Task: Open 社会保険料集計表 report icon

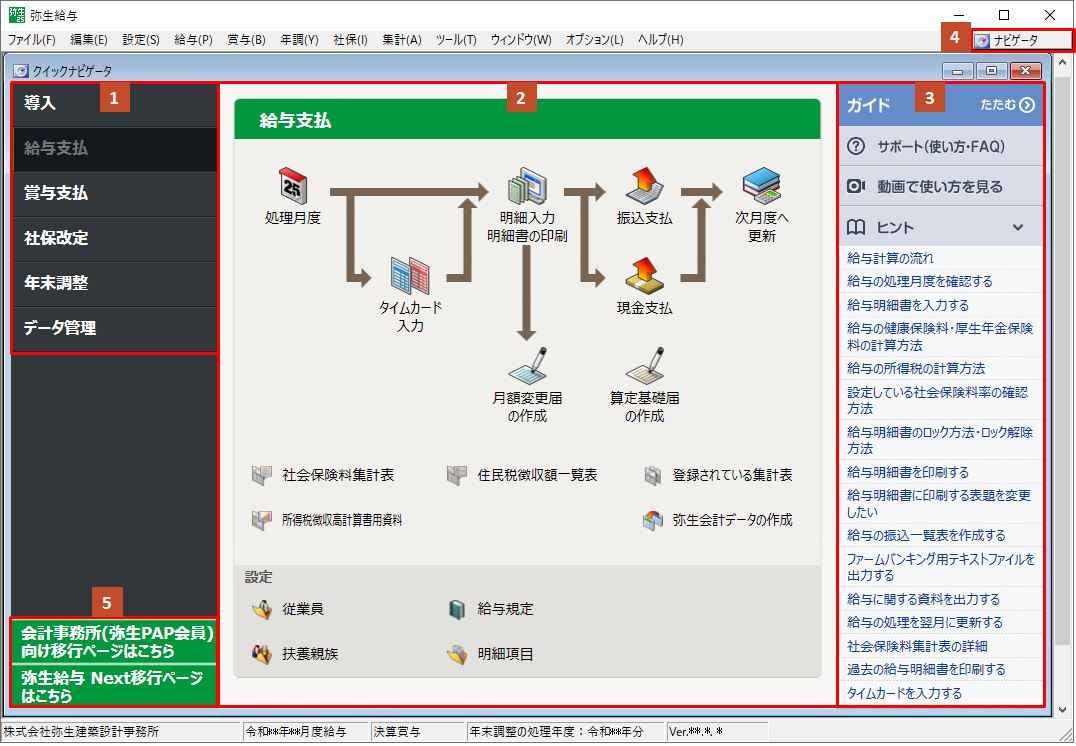Action: [261, 475]
